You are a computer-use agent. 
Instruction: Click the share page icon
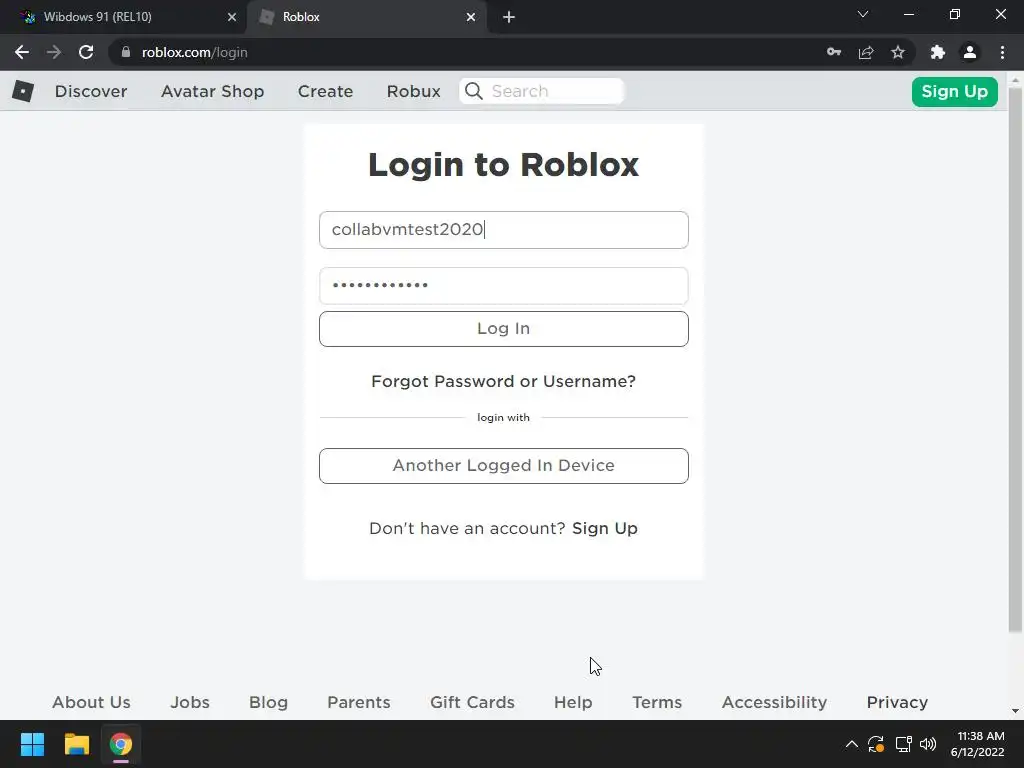pyautogui.click(x=866, y=52)
